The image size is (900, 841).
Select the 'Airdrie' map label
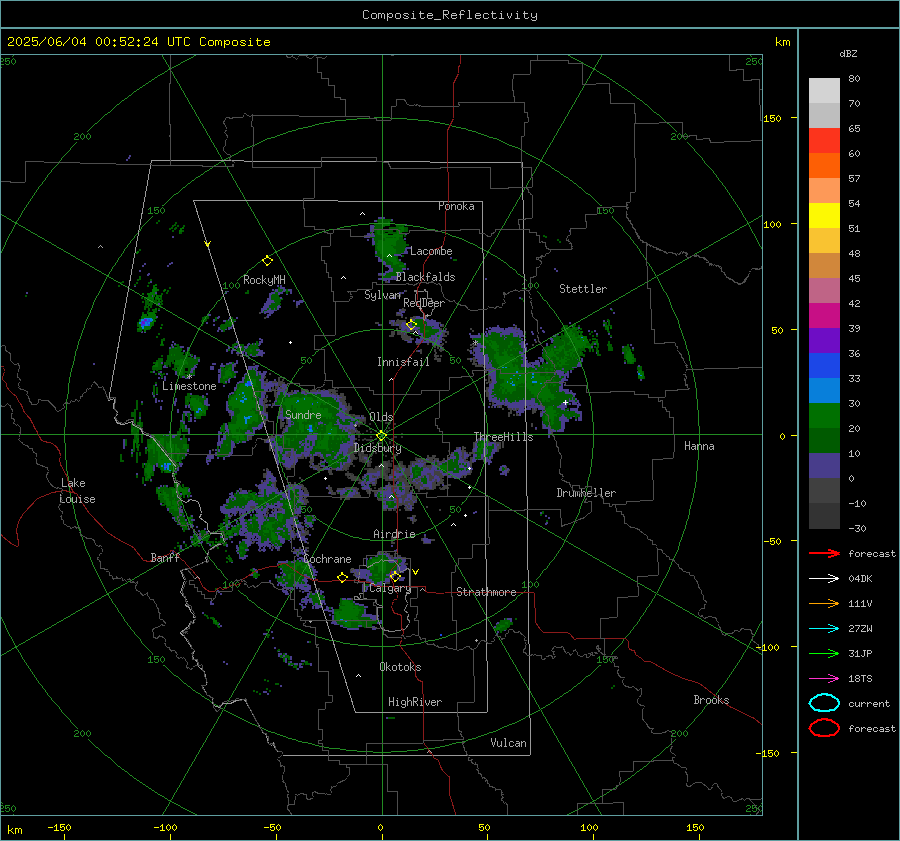tap(394, 534)
